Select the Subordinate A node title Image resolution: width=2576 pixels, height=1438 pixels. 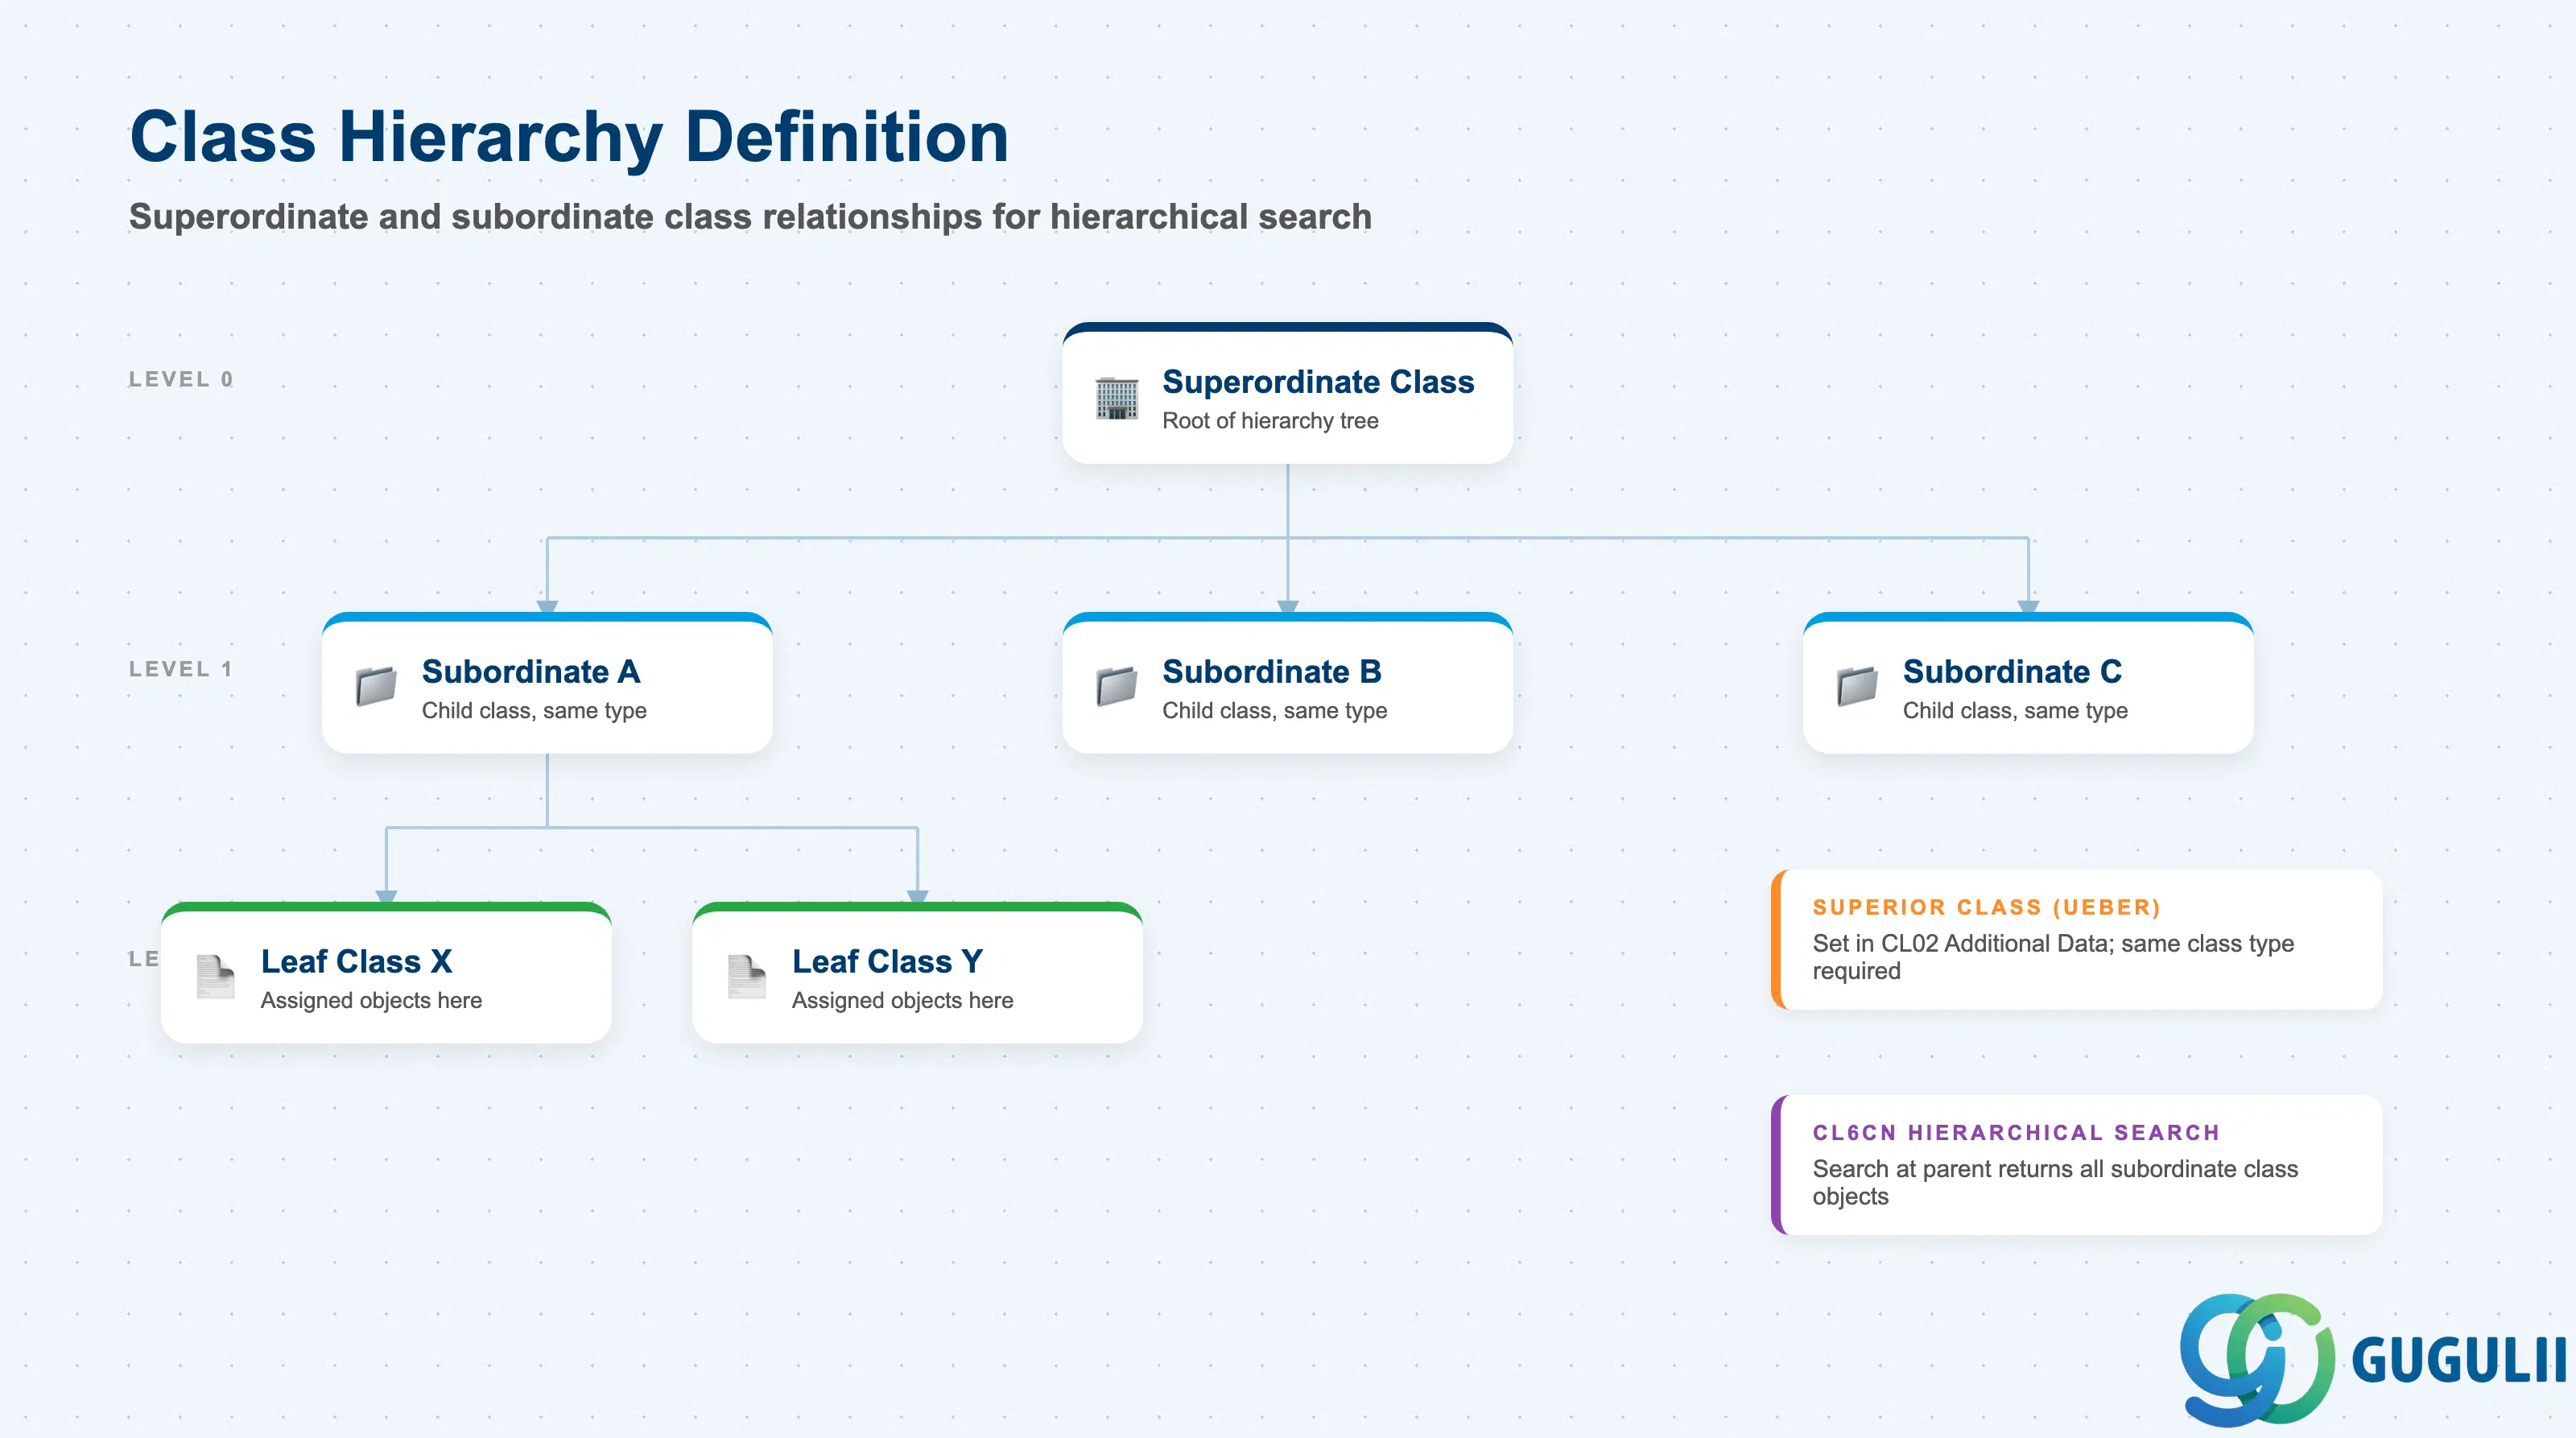[x=531, y=672]
